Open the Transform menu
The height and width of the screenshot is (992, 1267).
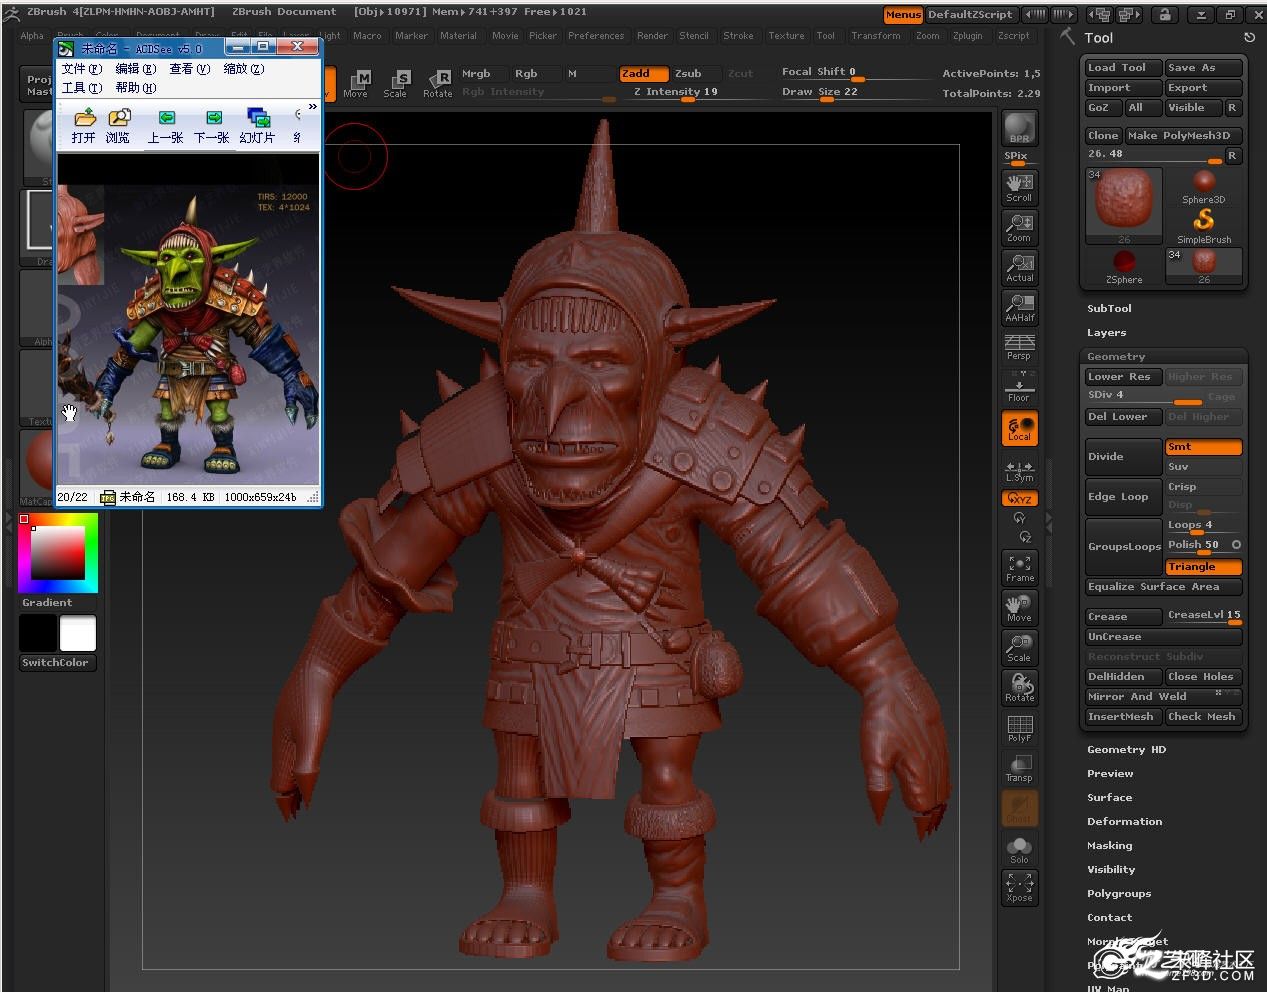coord(875,36)
